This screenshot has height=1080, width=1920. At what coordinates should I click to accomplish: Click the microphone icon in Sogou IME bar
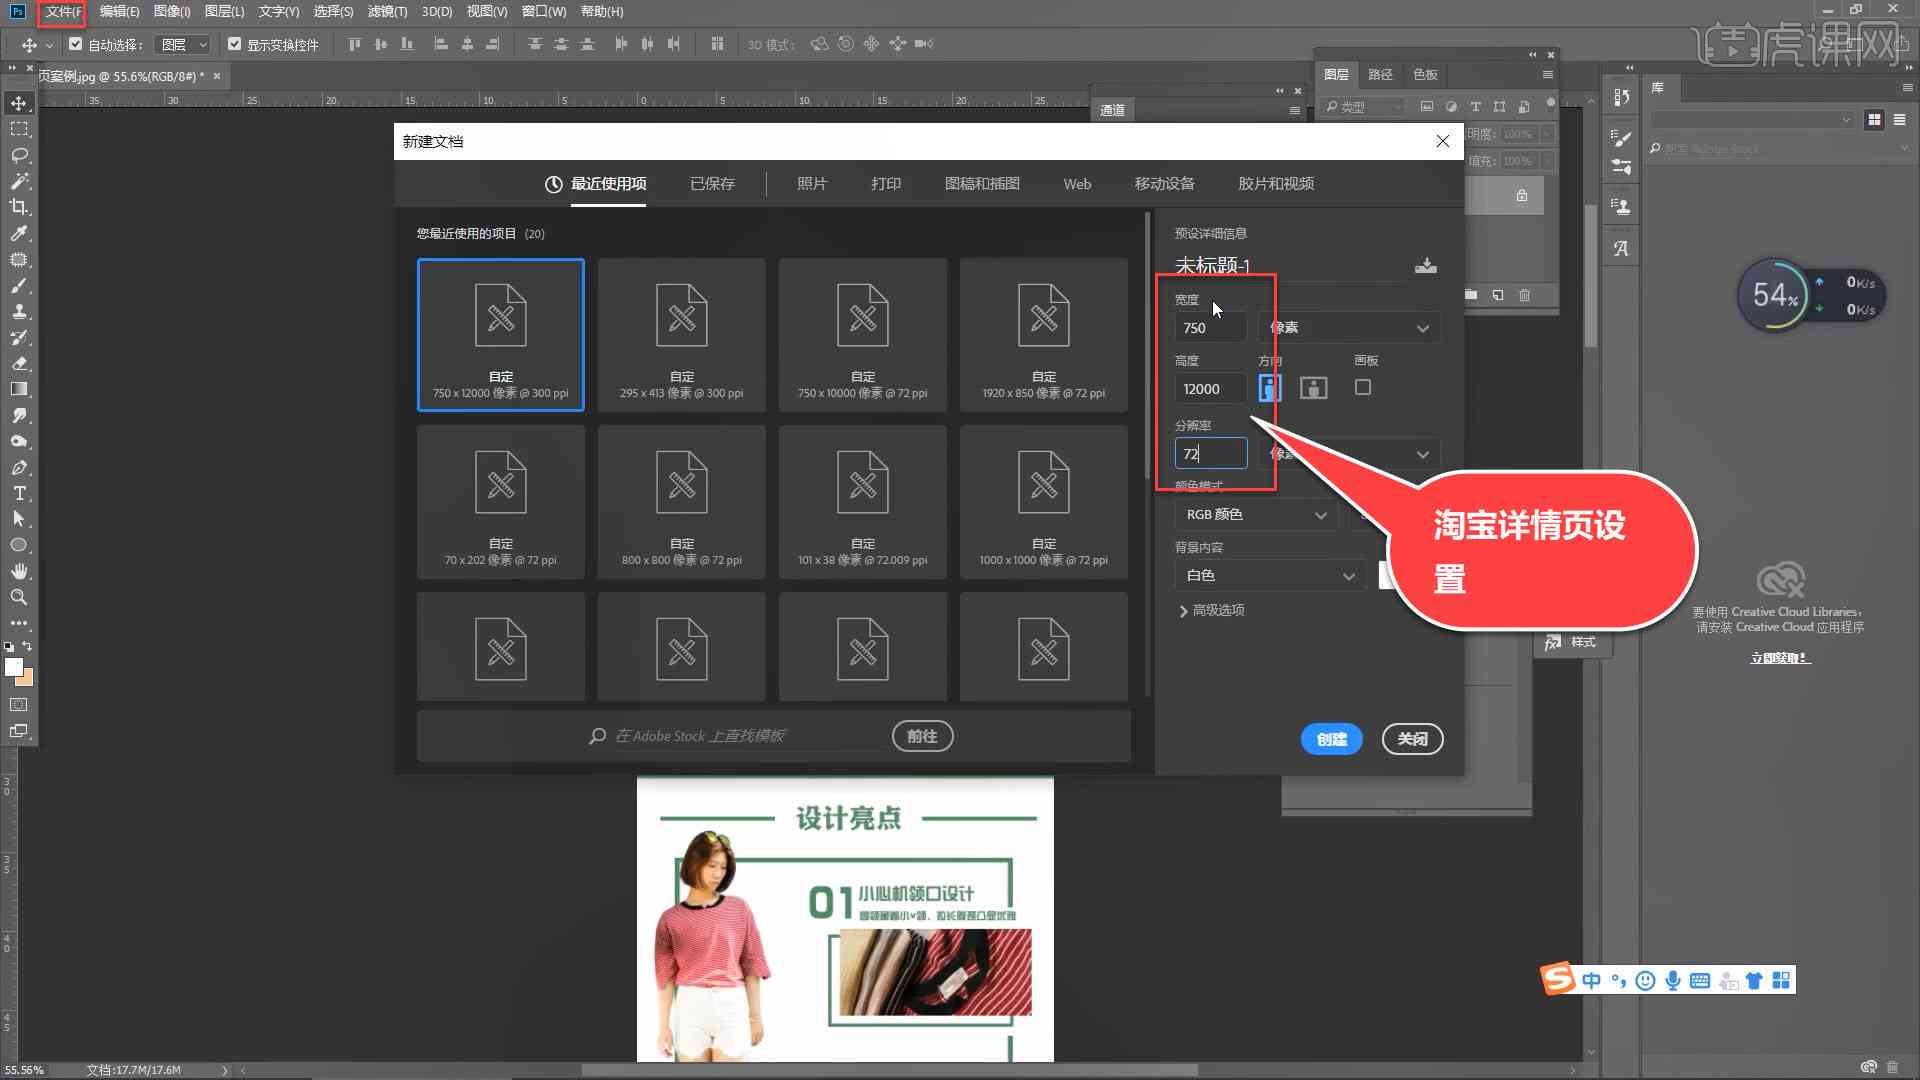1673,980
